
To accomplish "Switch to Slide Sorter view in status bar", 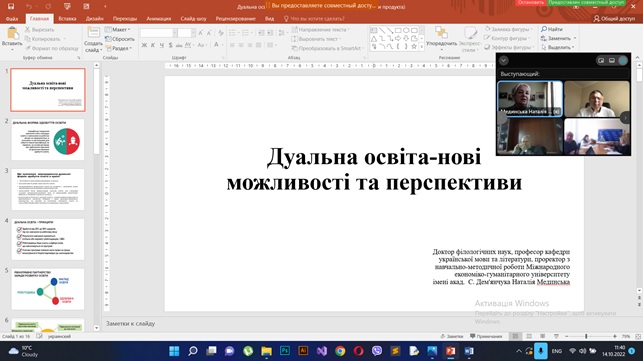I will tap(529, 336).
